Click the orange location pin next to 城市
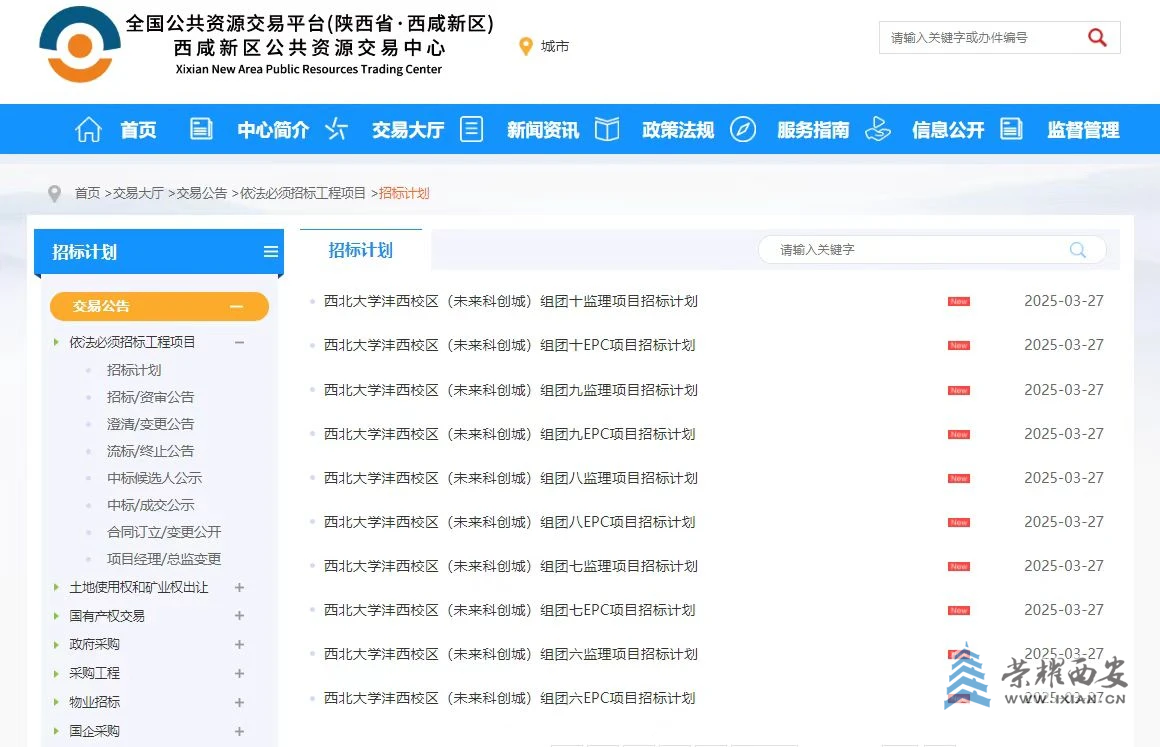Image resolution: width=1160 pixels, height=747 pixels. [x=526, y=47]
